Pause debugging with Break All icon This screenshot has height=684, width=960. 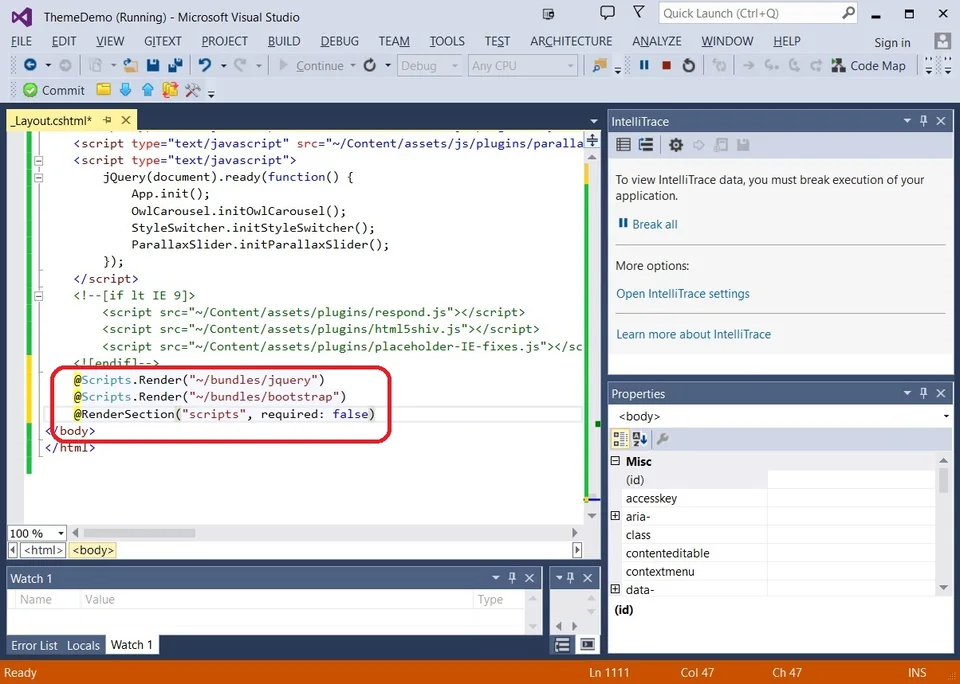(x=644, y=65)
